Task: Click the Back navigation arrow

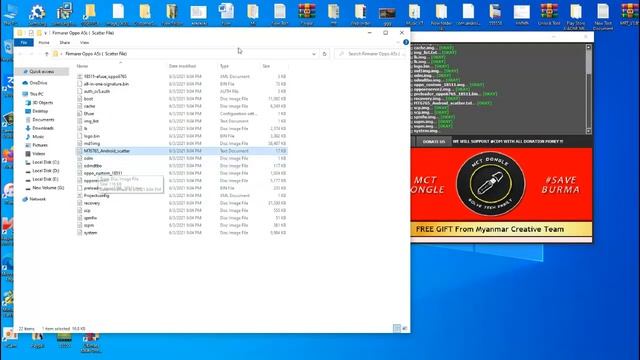Action: pos(20,54)
